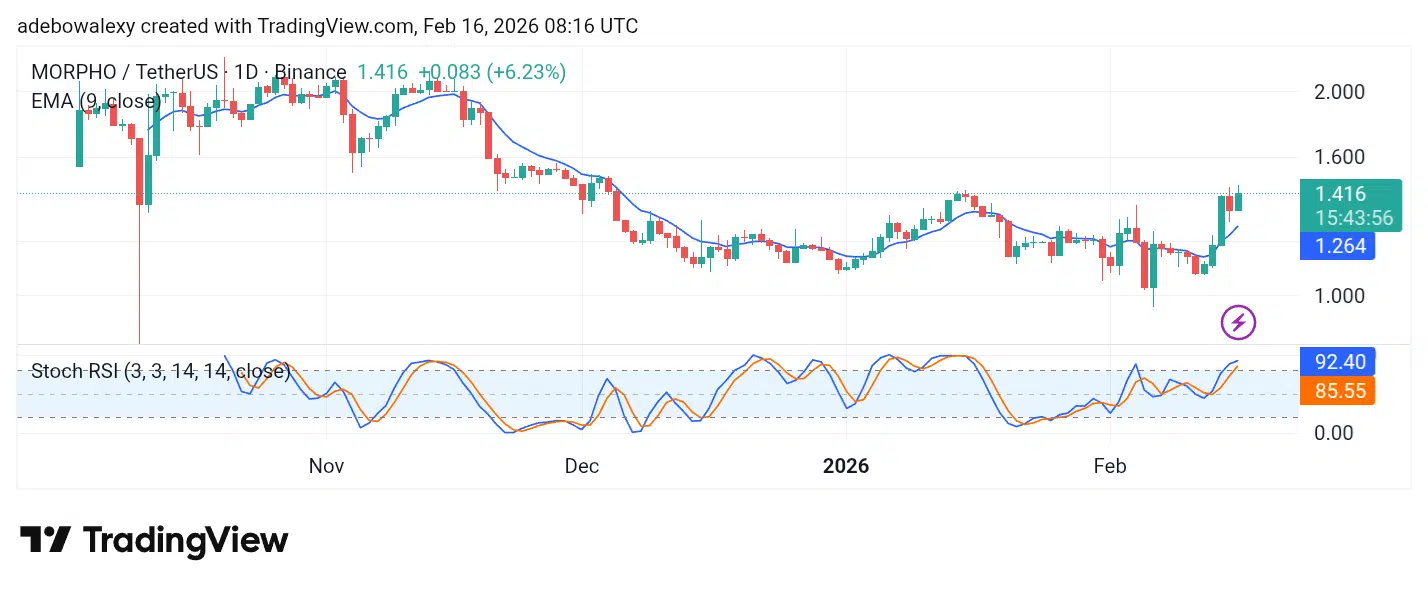This screenshot has height=591, width=1428.
Task: Click the 1.000 price scale level
Action: tap(1339, 296)
